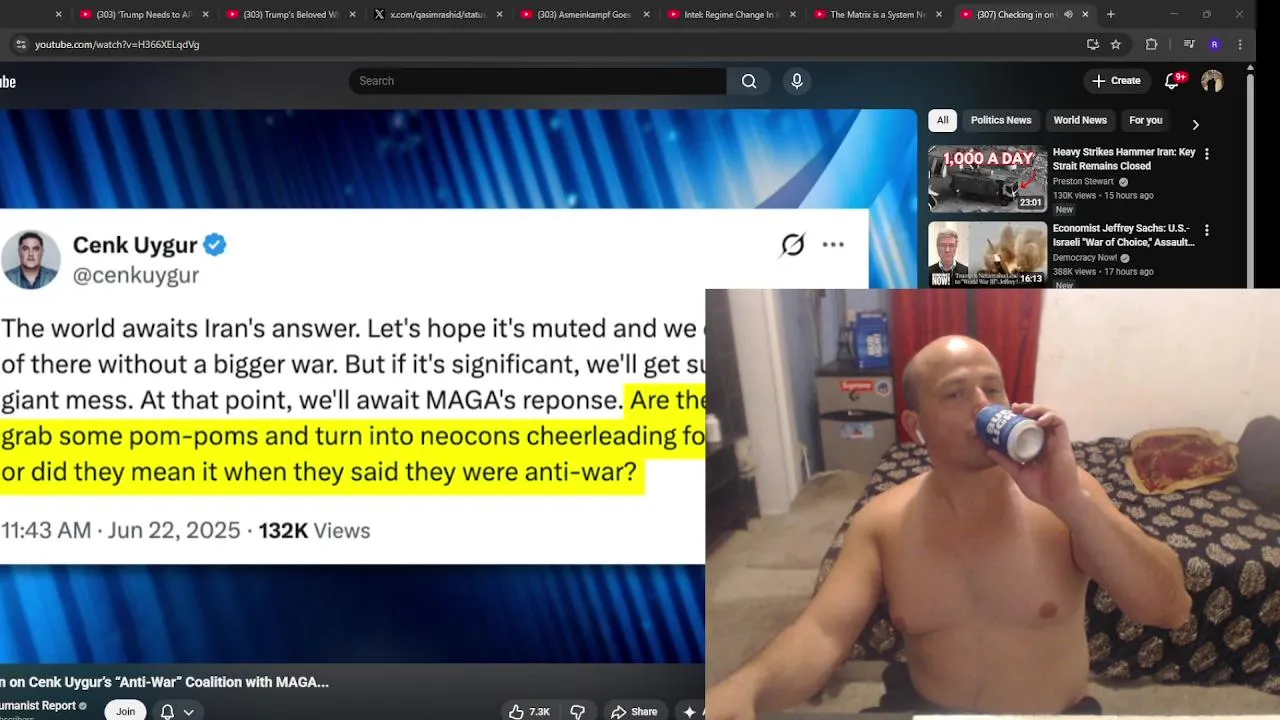Screen dimensions: 1280x720
Task: Click the YouTube search magnifier button
Action: click(x=749, y=81)
